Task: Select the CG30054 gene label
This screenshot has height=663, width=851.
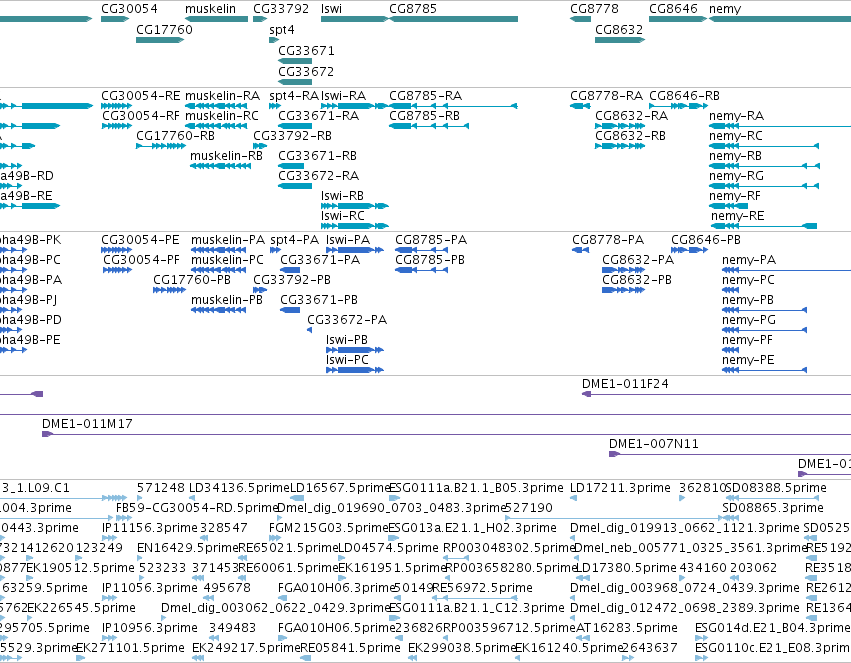Action: pos(129,9)
